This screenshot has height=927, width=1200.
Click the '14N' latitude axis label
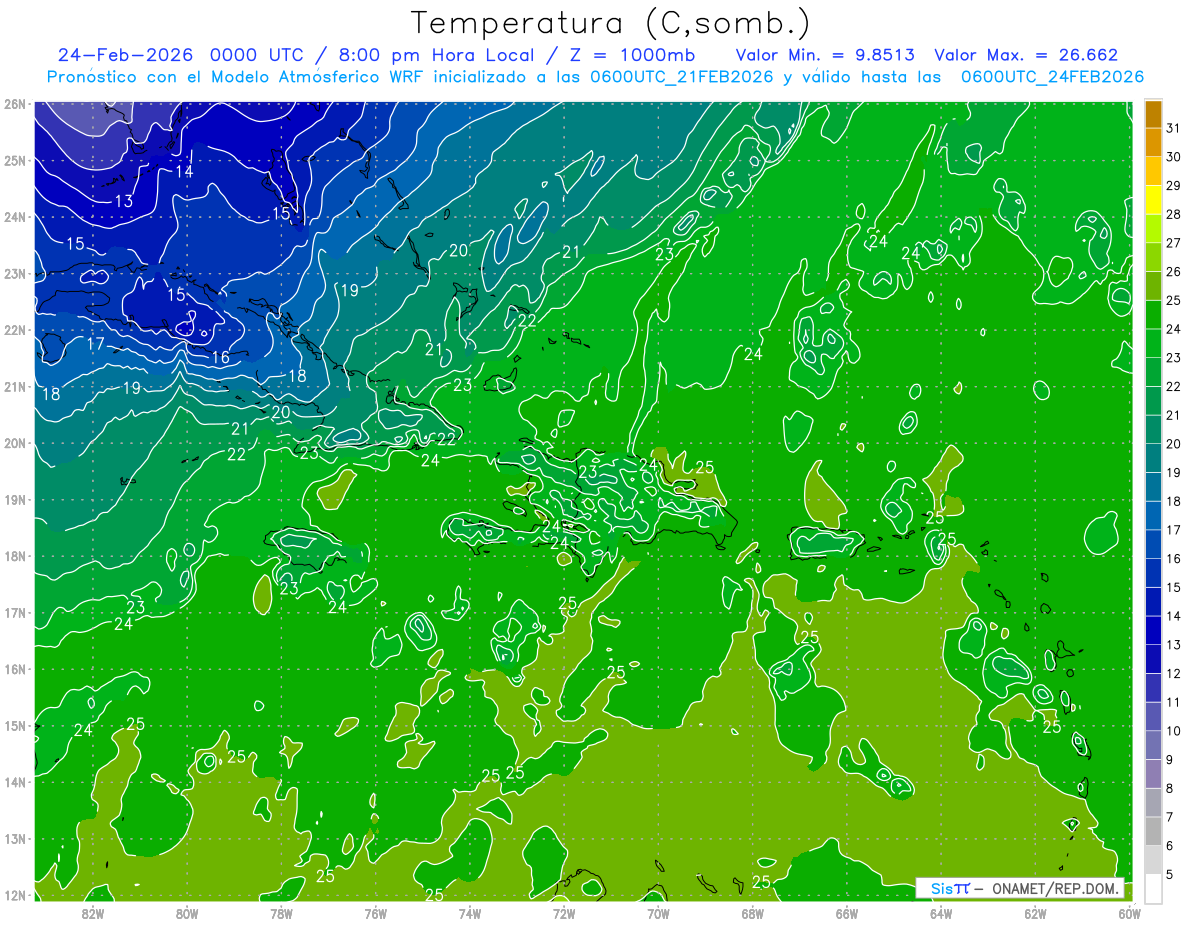click(x=14, y=782)
